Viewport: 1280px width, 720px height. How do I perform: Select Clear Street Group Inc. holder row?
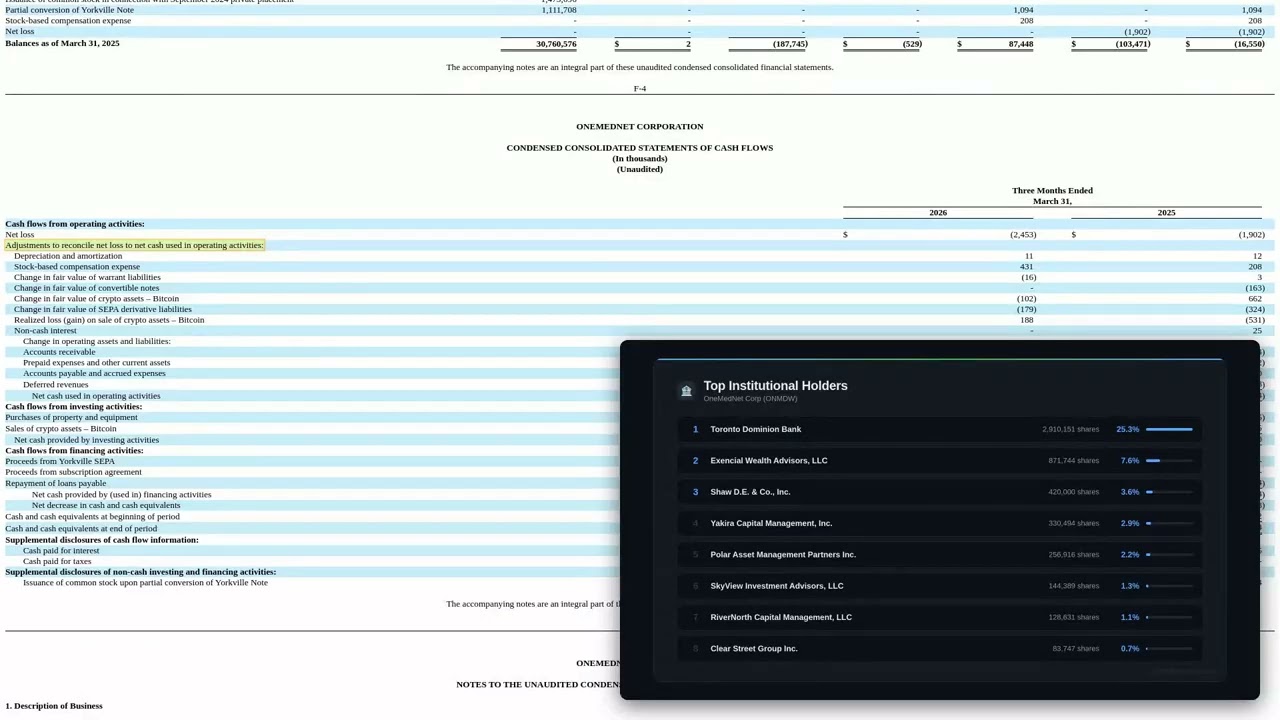point(939,649)
